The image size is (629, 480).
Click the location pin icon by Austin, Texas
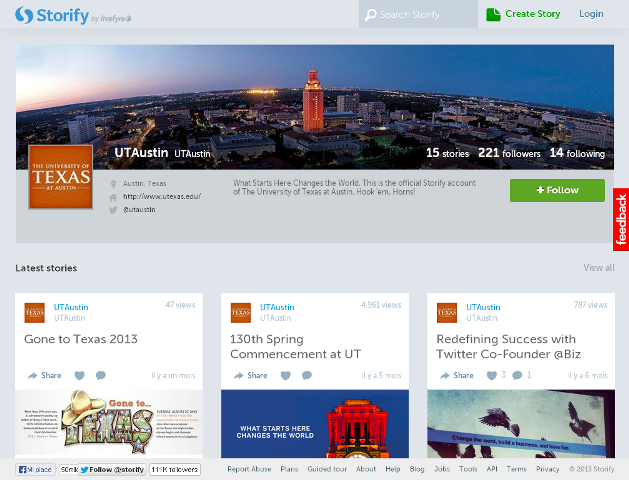tap(114, 184)
